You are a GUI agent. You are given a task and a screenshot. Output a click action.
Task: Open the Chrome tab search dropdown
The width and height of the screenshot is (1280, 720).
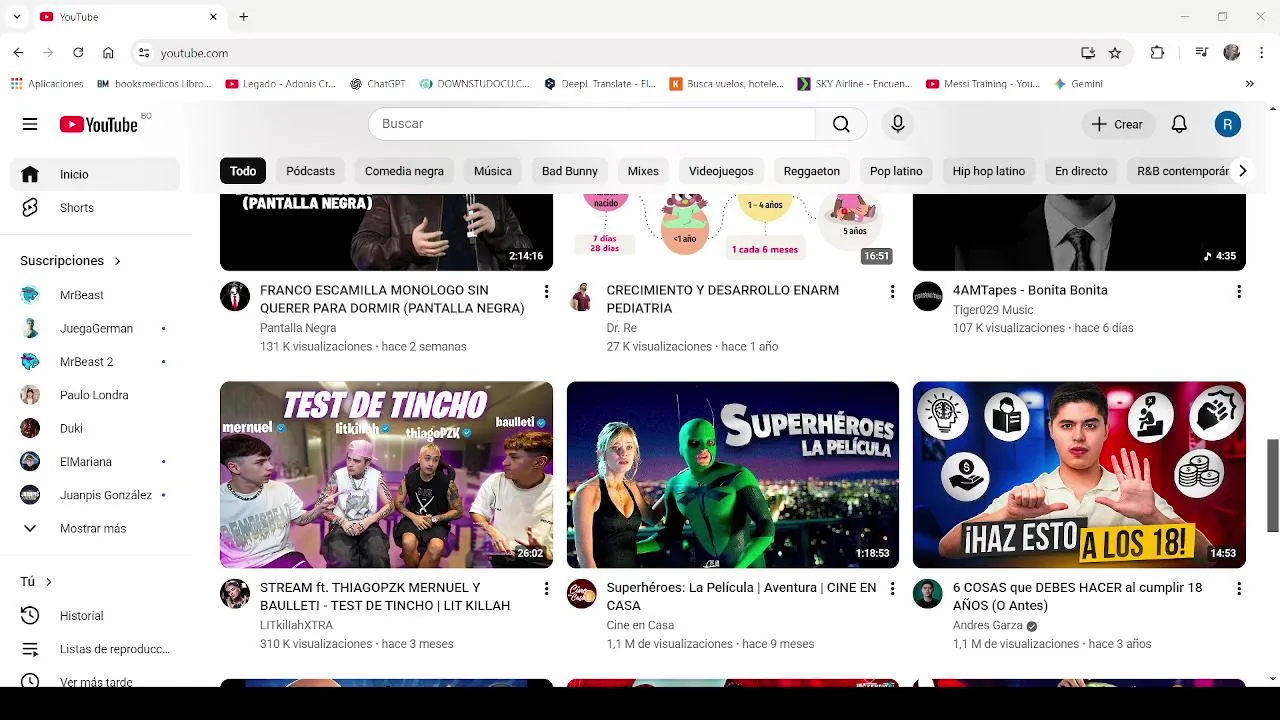pos(17,17)
